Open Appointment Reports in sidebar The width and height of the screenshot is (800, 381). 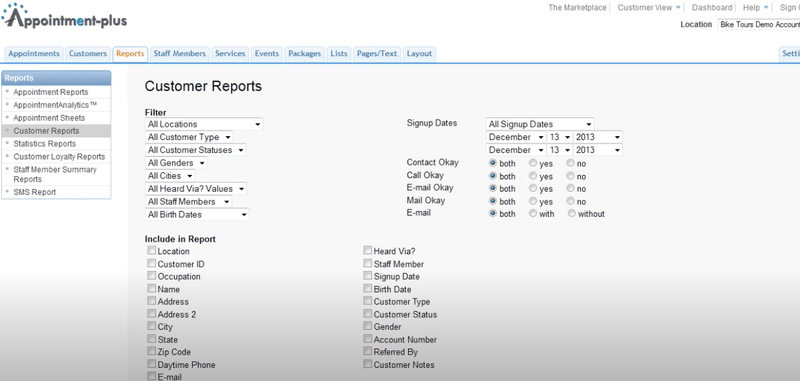51,92
